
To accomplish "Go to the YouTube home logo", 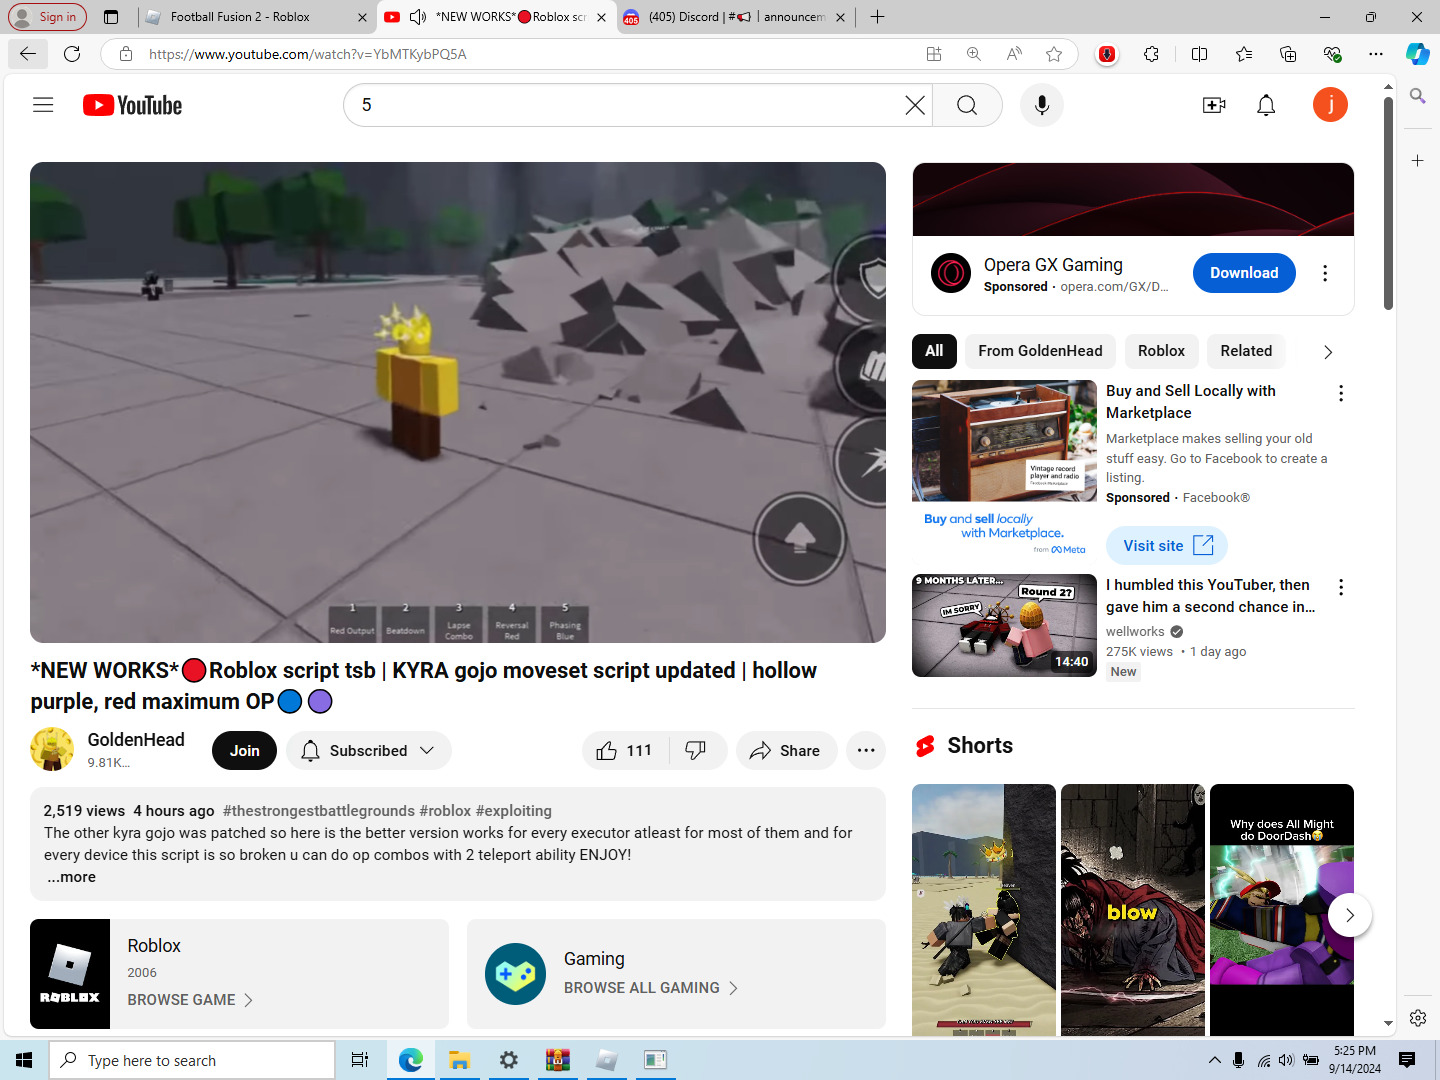I will [132, 105].
